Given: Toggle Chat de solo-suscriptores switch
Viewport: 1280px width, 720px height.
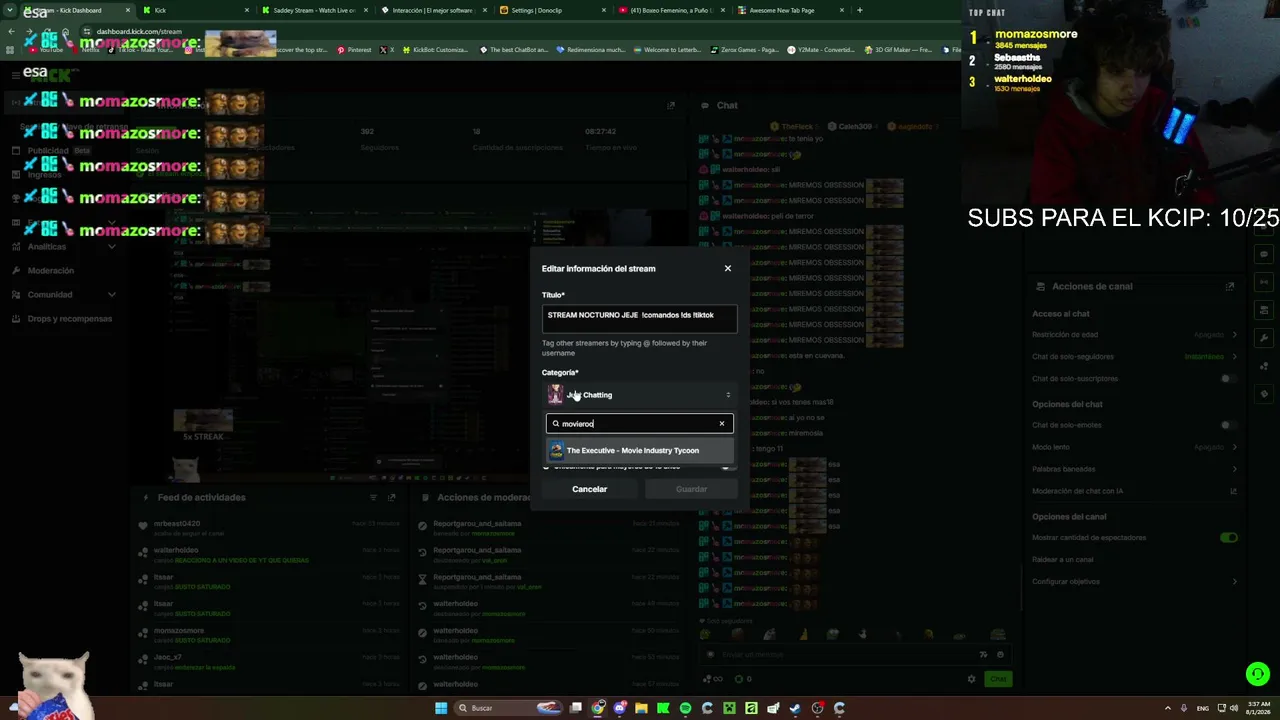Looking at the screenshot, I should [x=1229, y=379].
